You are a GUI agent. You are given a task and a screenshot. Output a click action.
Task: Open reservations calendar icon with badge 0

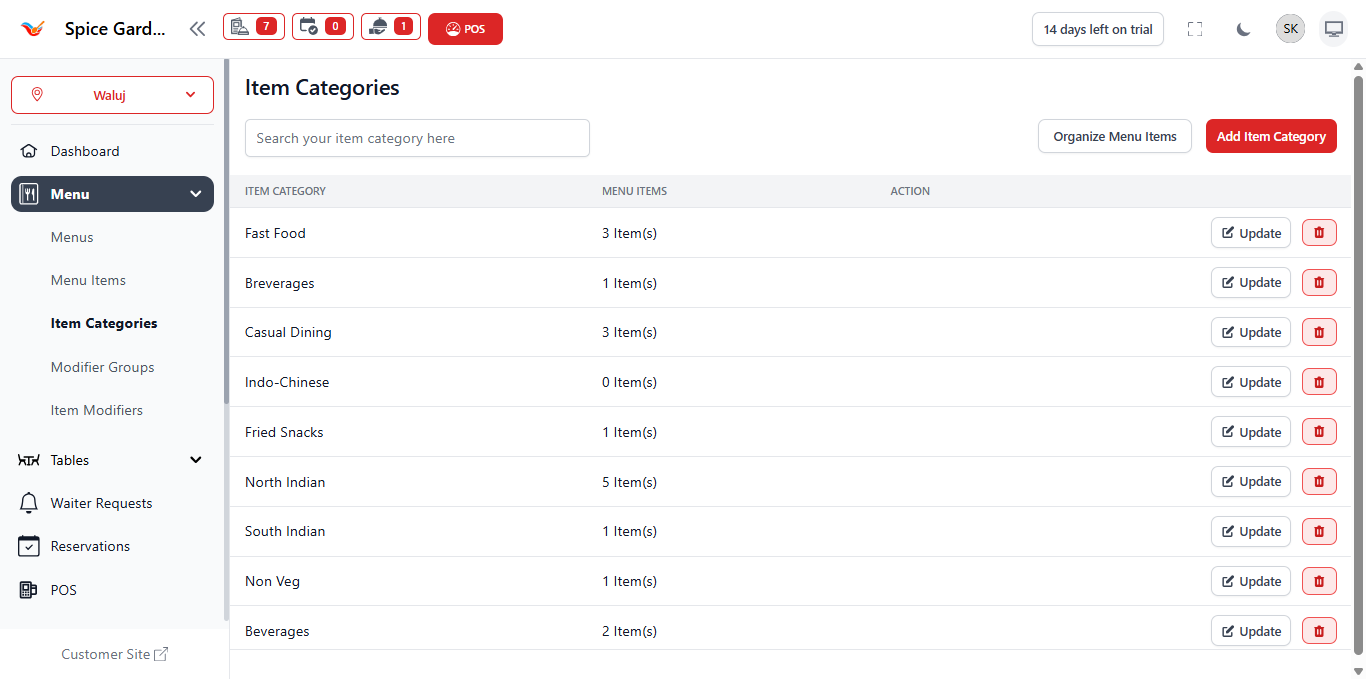tap(322, 27)
